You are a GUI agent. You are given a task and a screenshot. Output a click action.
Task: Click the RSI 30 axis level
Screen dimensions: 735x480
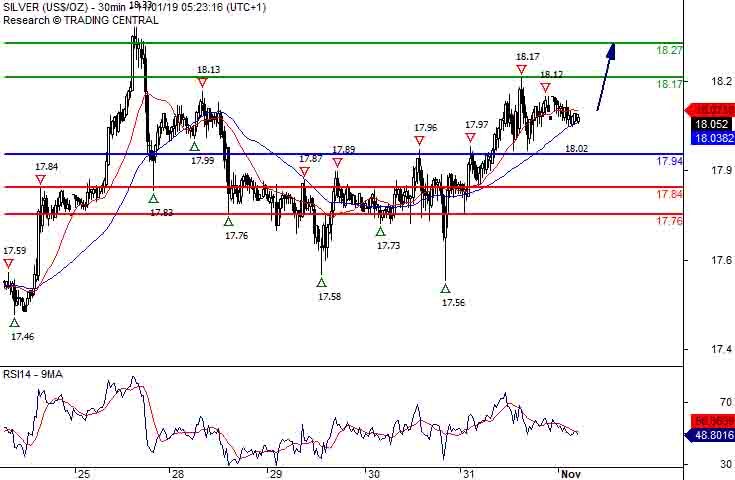(x=726, y=464)
